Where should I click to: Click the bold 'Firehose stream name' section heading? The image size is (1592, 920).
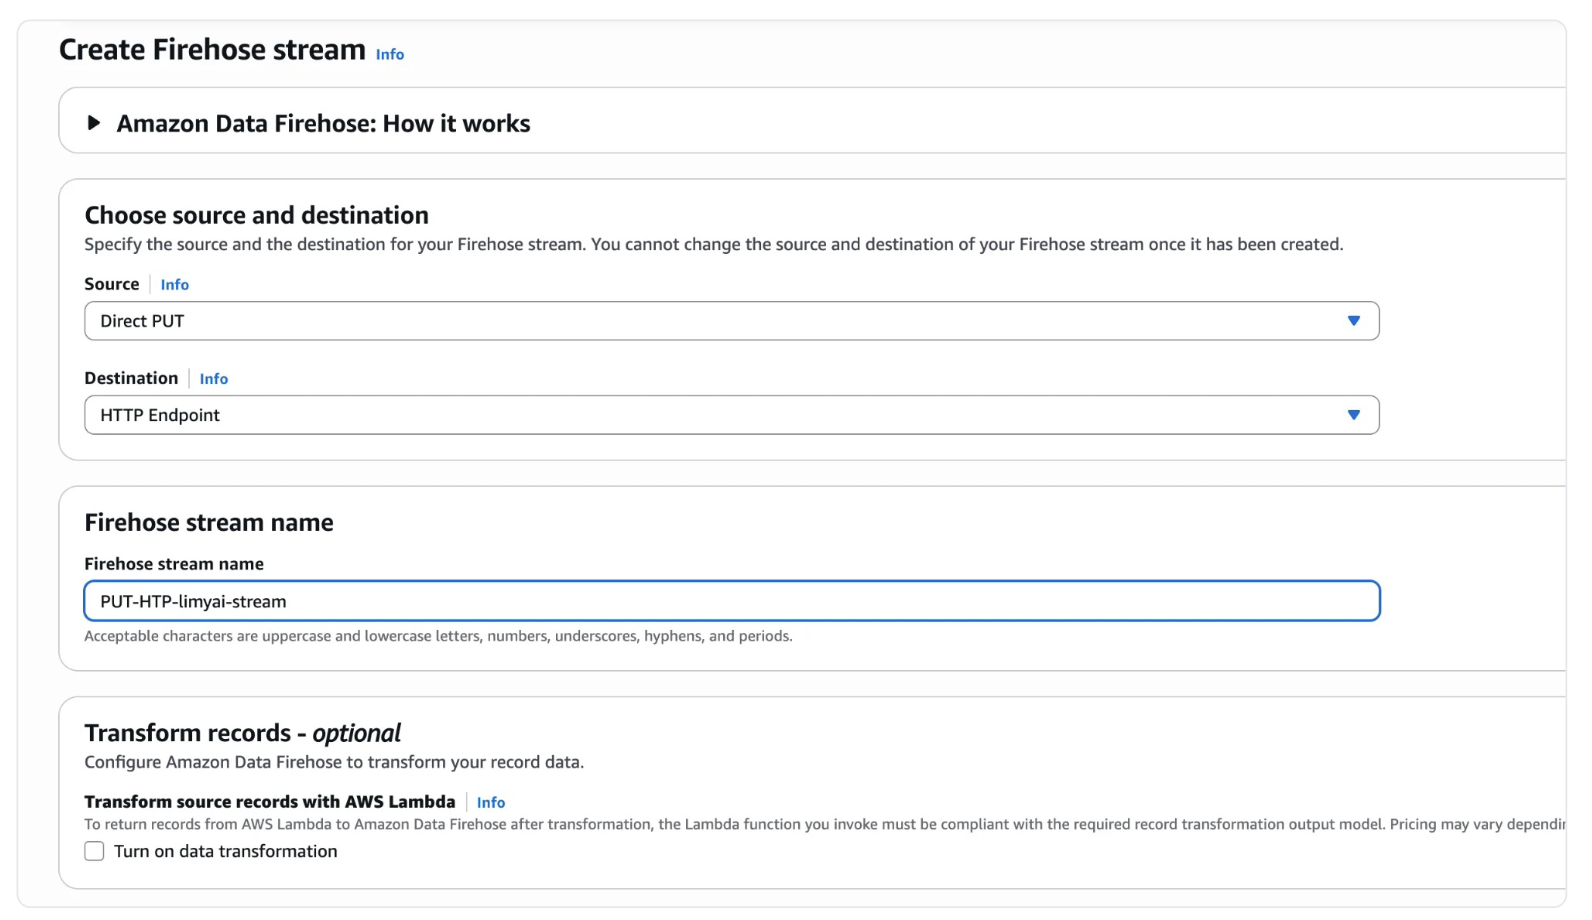[x=209, y=522]
